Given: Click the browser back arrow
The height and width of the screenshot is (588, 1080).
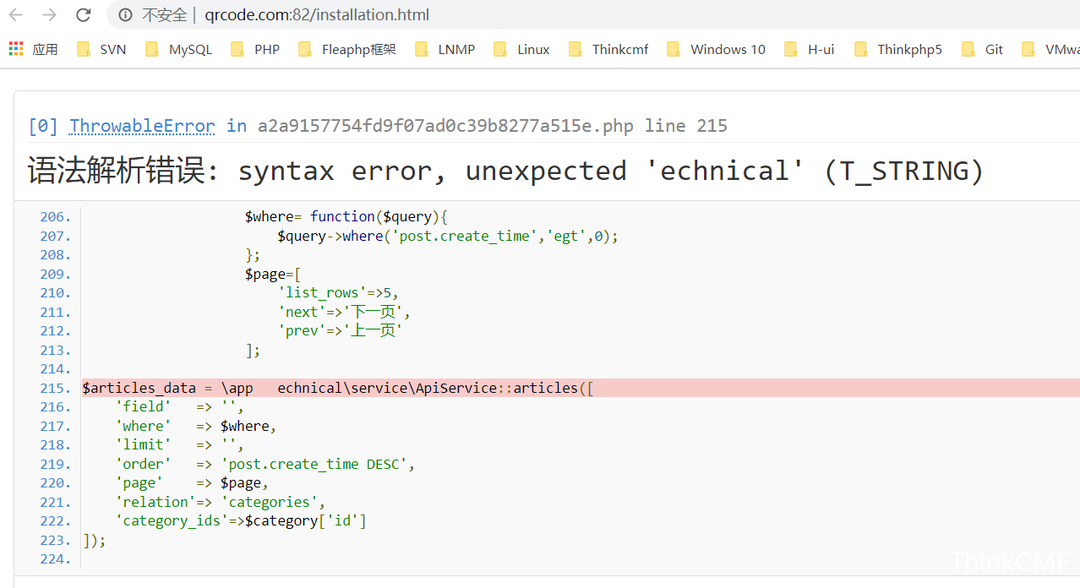Looking at the screenshot, I should pos(16,15).
